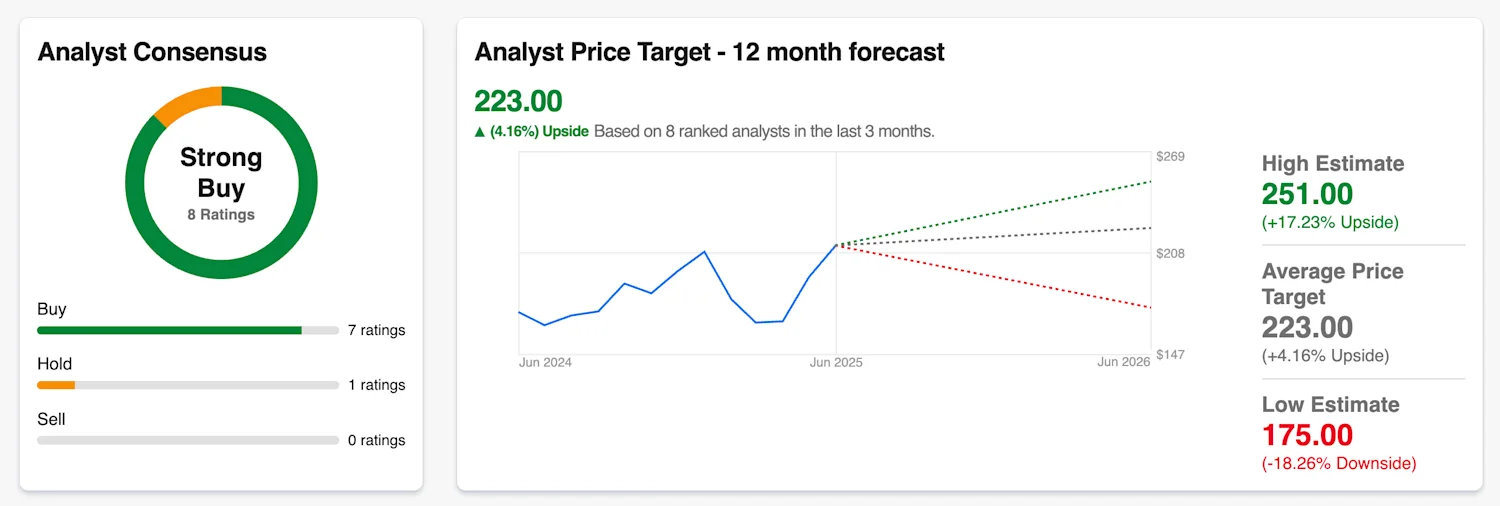1500x506 pixels.
Task: Click the High Estimate 251.00 value
Action: click(1307, 194)
